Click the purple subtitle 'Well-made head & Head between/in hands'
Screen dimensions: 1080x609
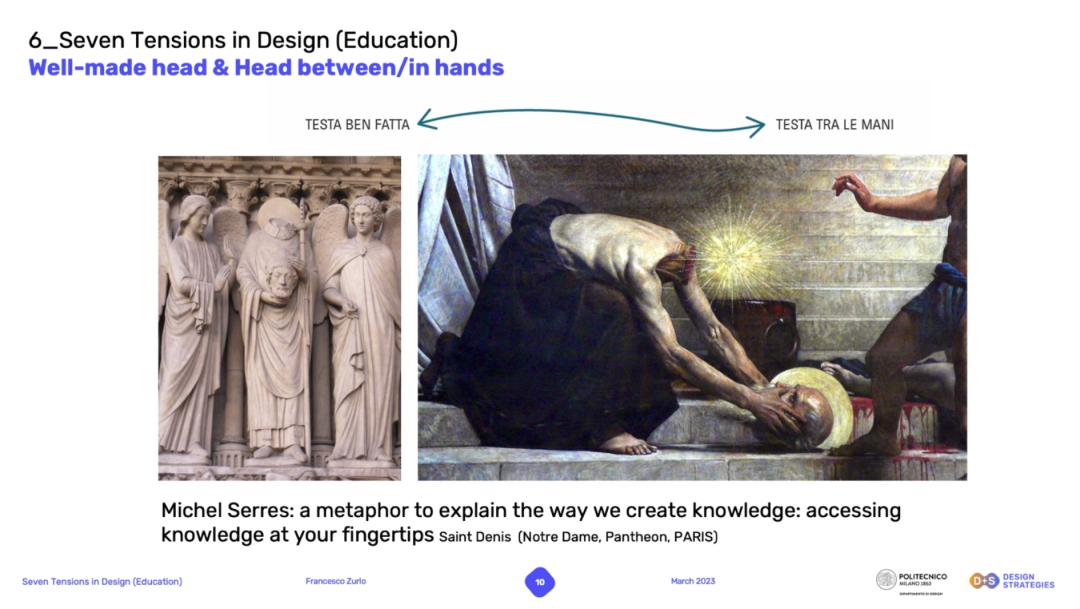coord(266,68)
